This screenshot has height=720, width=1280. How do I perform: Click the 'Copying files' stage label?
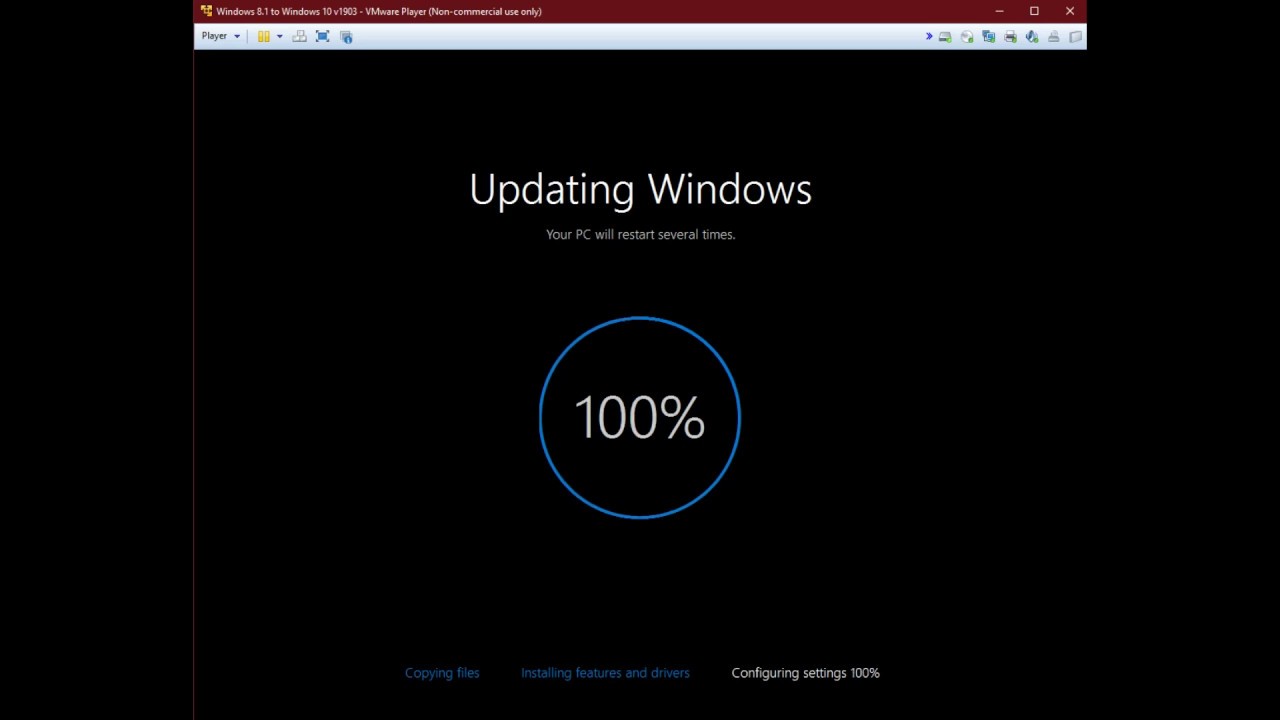click(x=442, y=673)
